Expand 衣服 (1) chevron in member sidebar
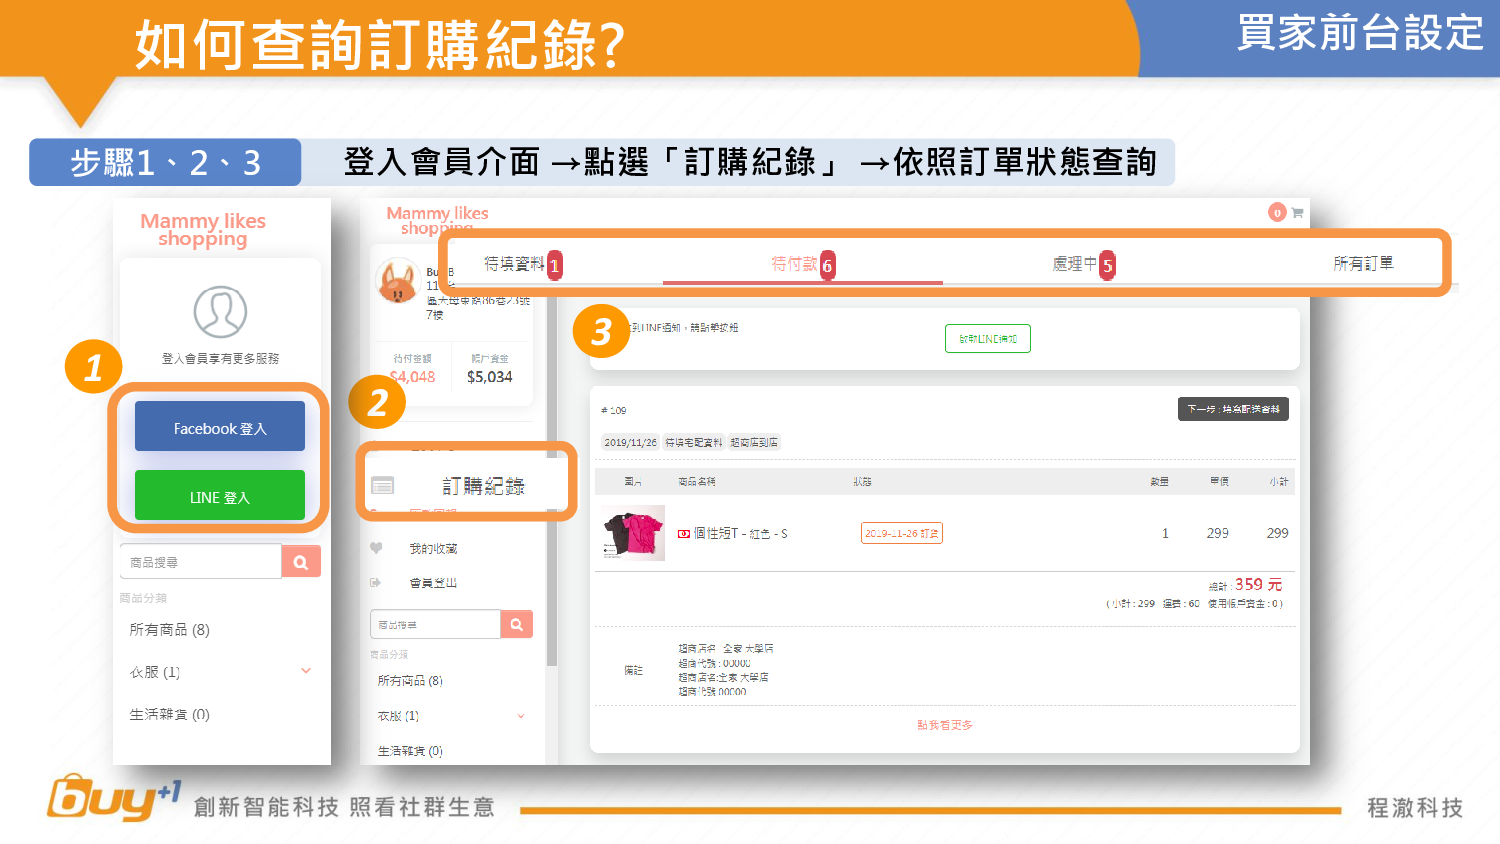 (521, 716)
